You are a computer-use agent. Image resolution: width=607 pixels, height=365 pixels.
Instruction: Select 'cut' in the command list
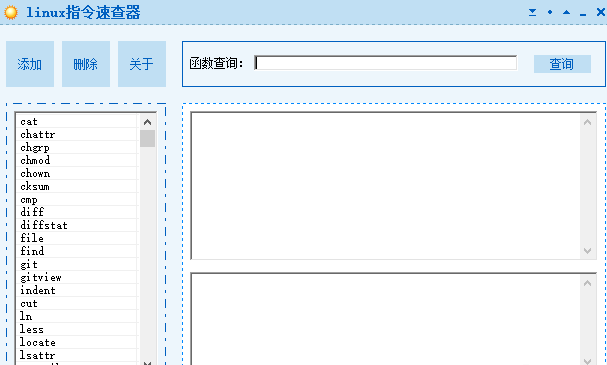[77, 303]
